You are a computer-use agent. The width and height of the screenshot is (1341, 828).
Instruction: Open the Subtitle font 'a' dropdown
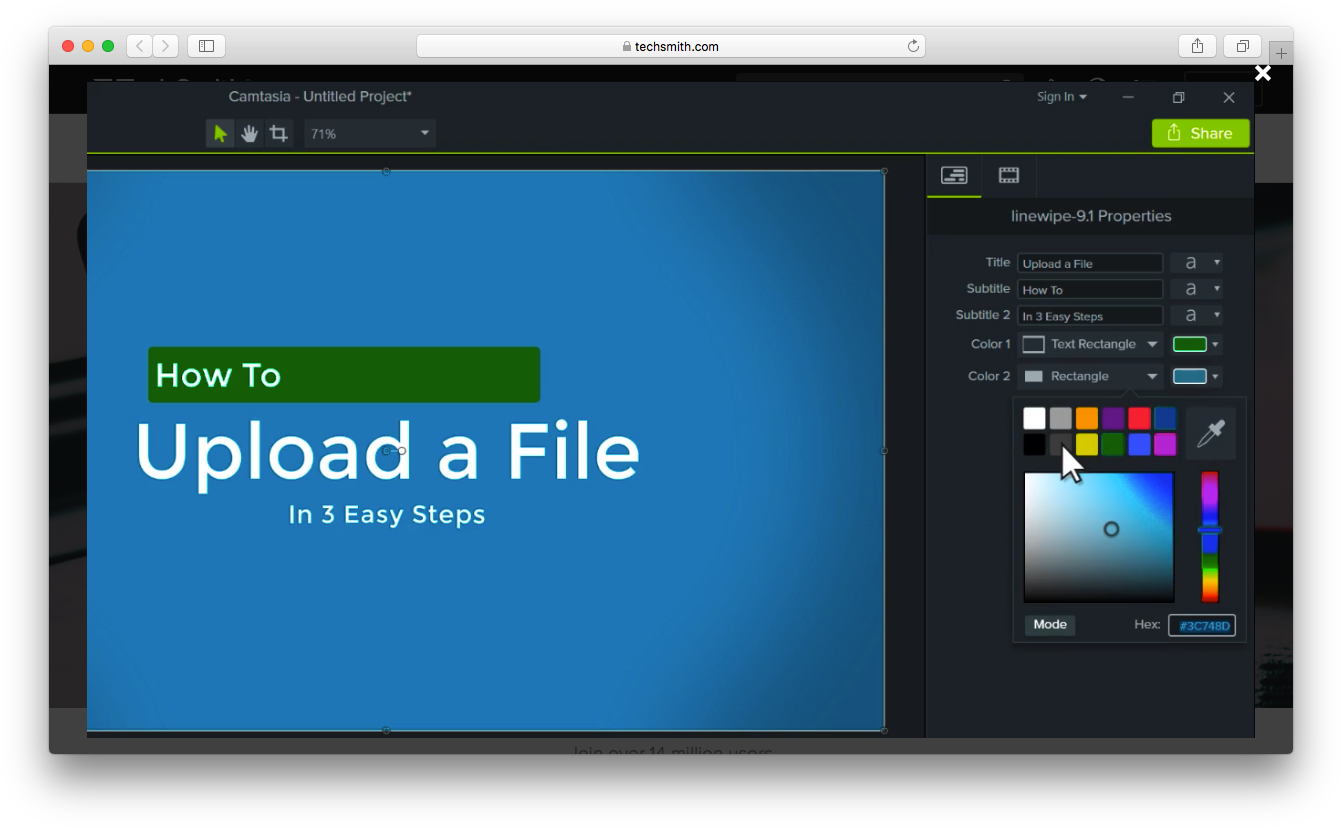1196,289
